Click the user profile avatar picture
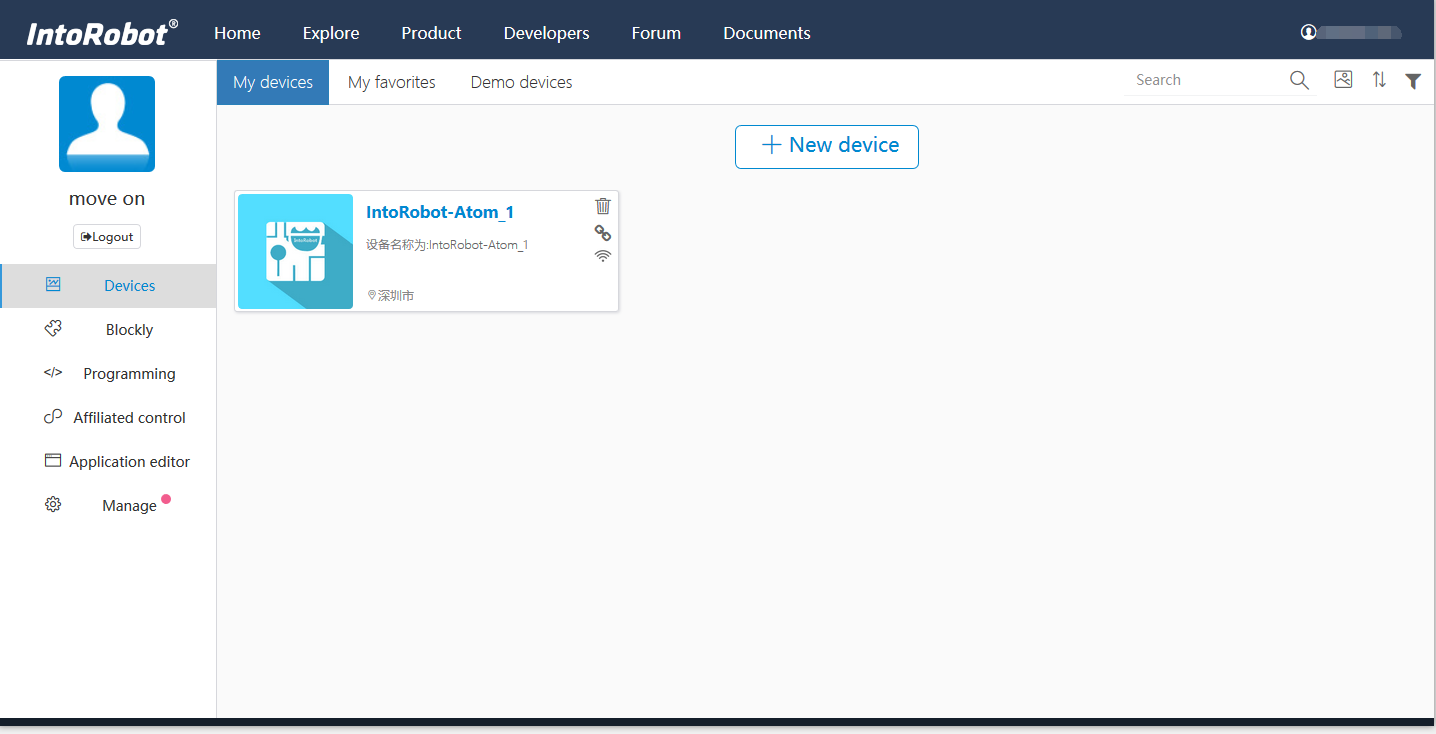This screenshot has height=734, width=1436. (107, 124)
